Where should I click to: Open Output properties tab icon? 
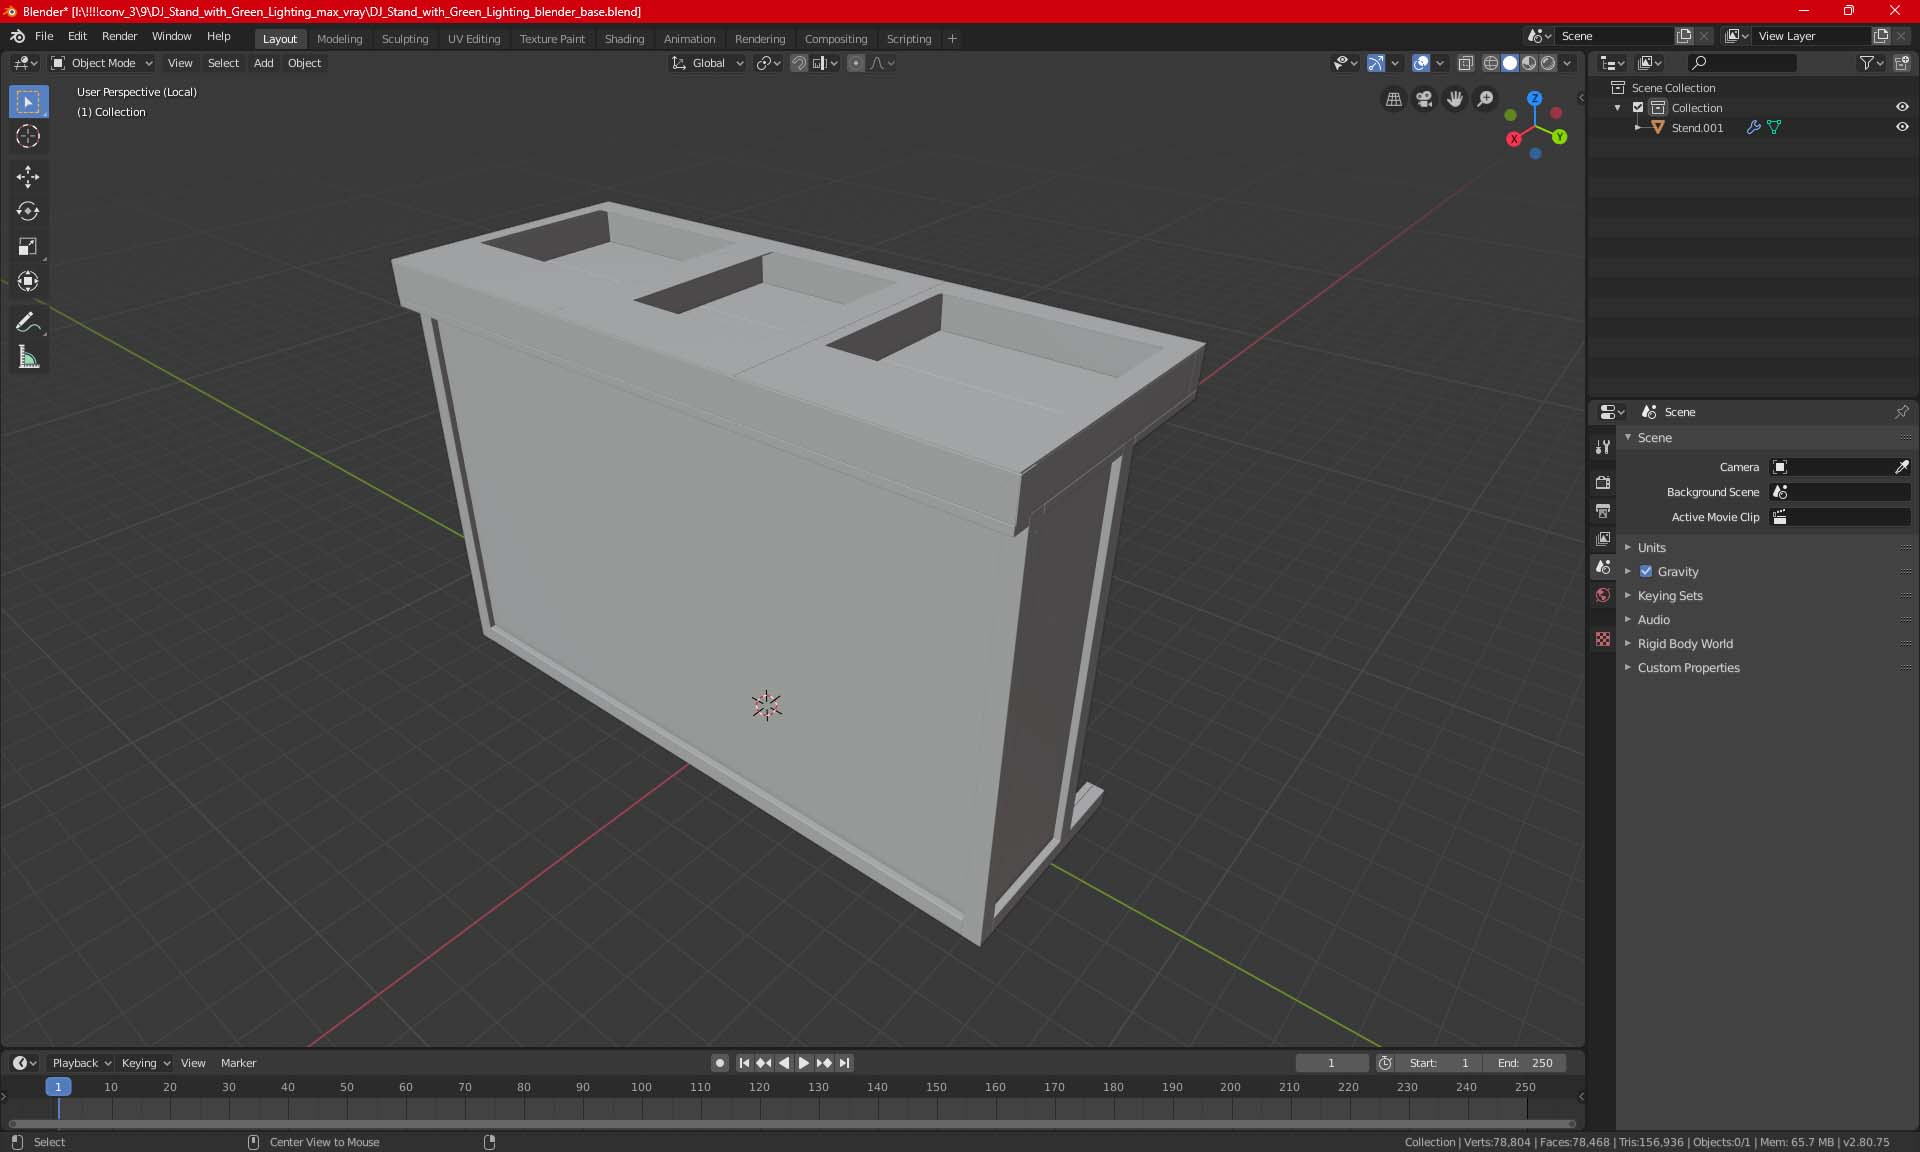click(1603, 510)
